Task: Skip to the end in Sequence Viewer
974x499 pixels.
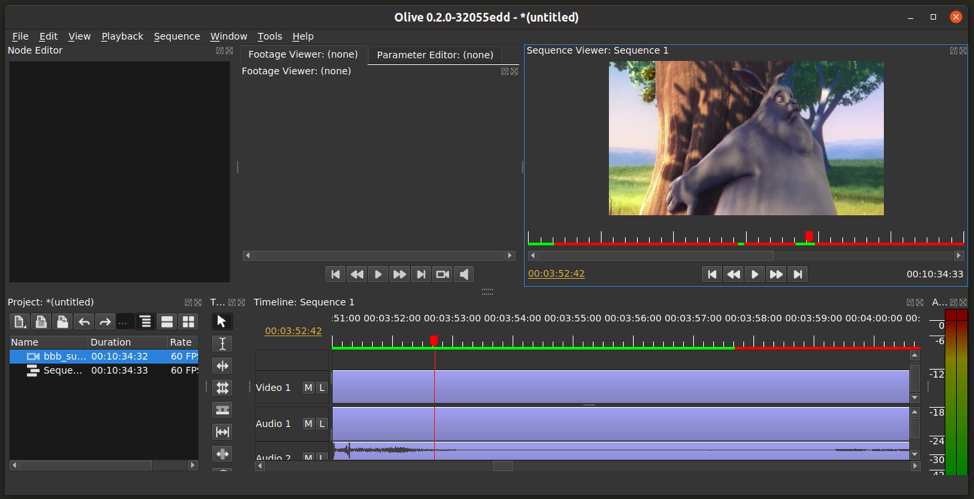Action: pyautogui.click(x=797, y=274)
